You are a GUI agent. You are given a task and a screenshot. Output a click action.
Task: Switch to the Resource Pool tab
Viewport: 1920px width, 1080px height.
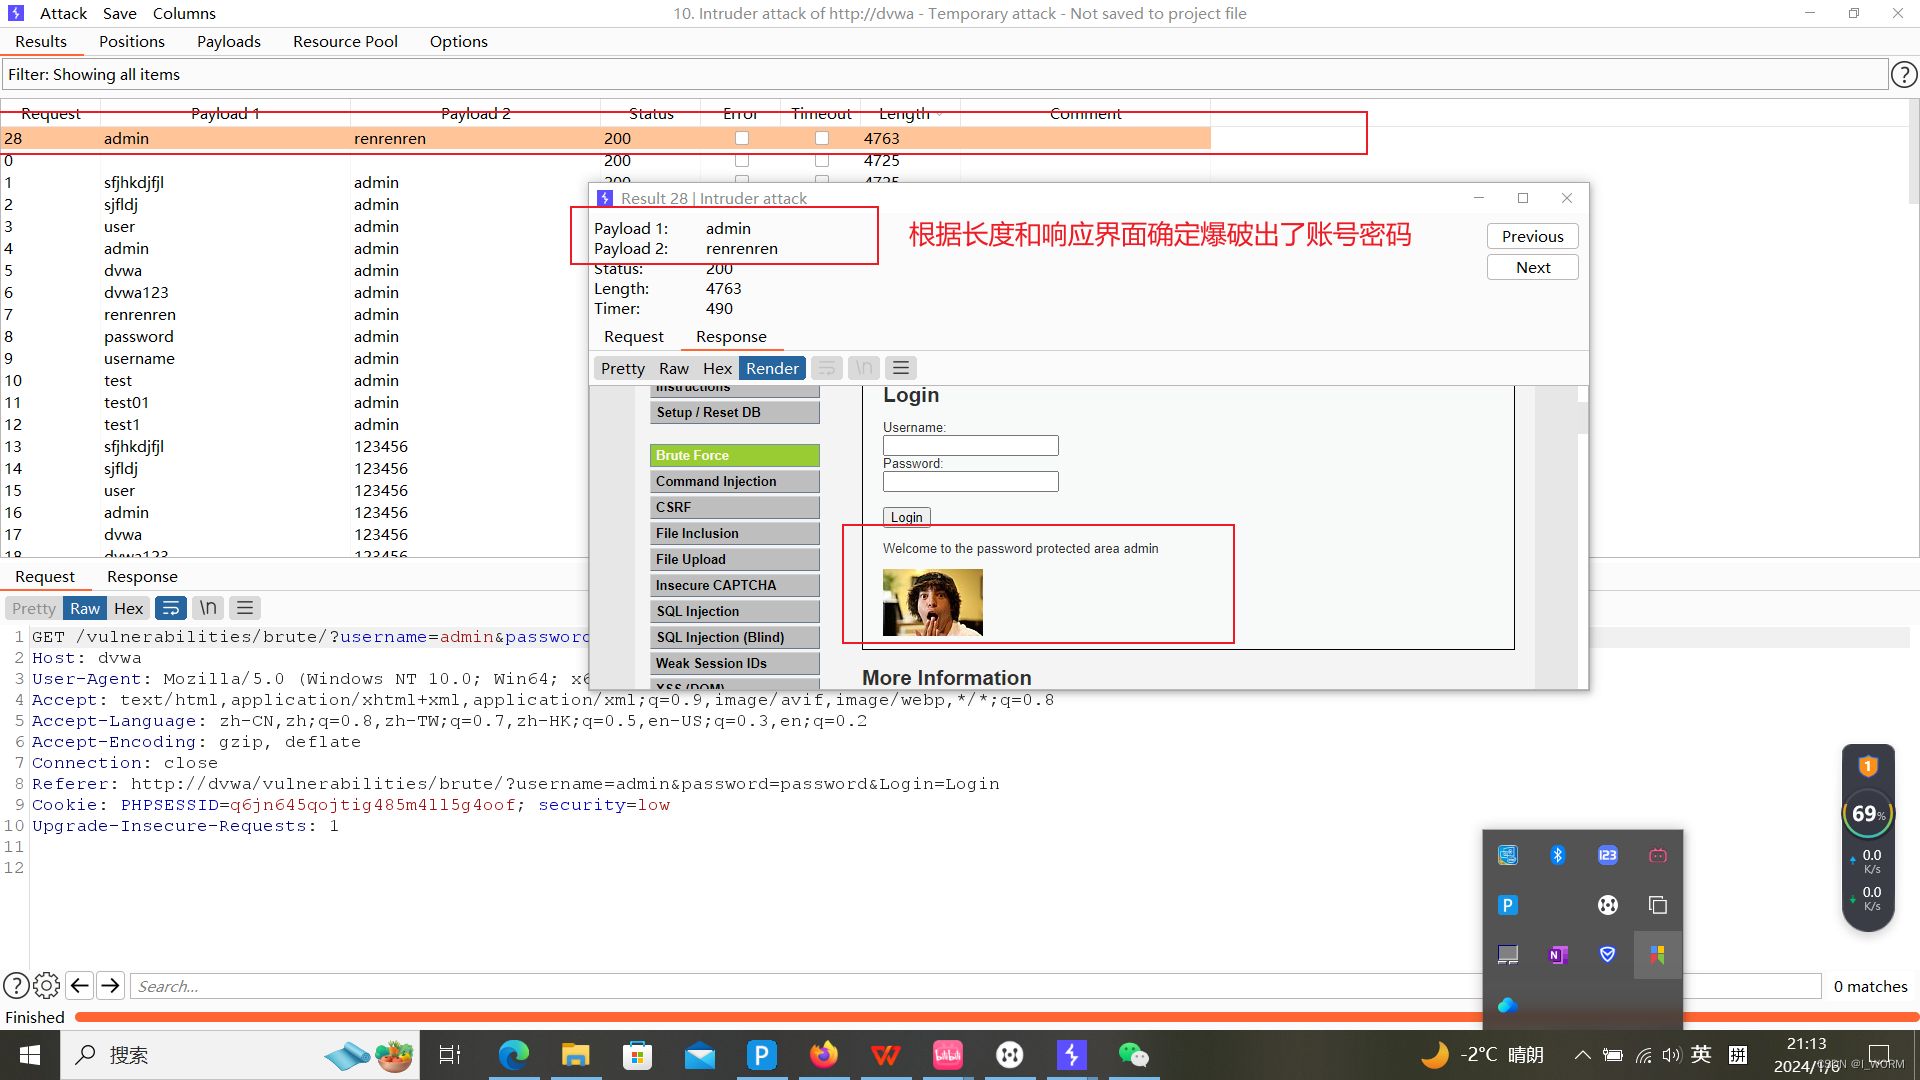[x=345, y=41]
